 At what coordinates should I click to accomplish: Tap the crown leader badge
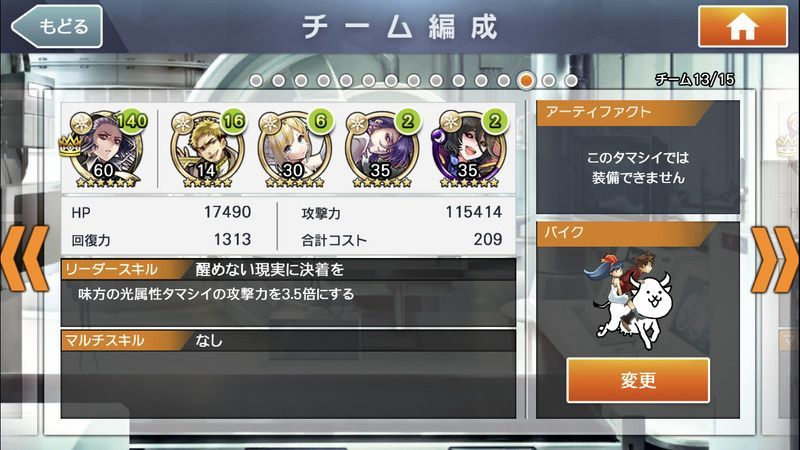click(x=70, y=145)
